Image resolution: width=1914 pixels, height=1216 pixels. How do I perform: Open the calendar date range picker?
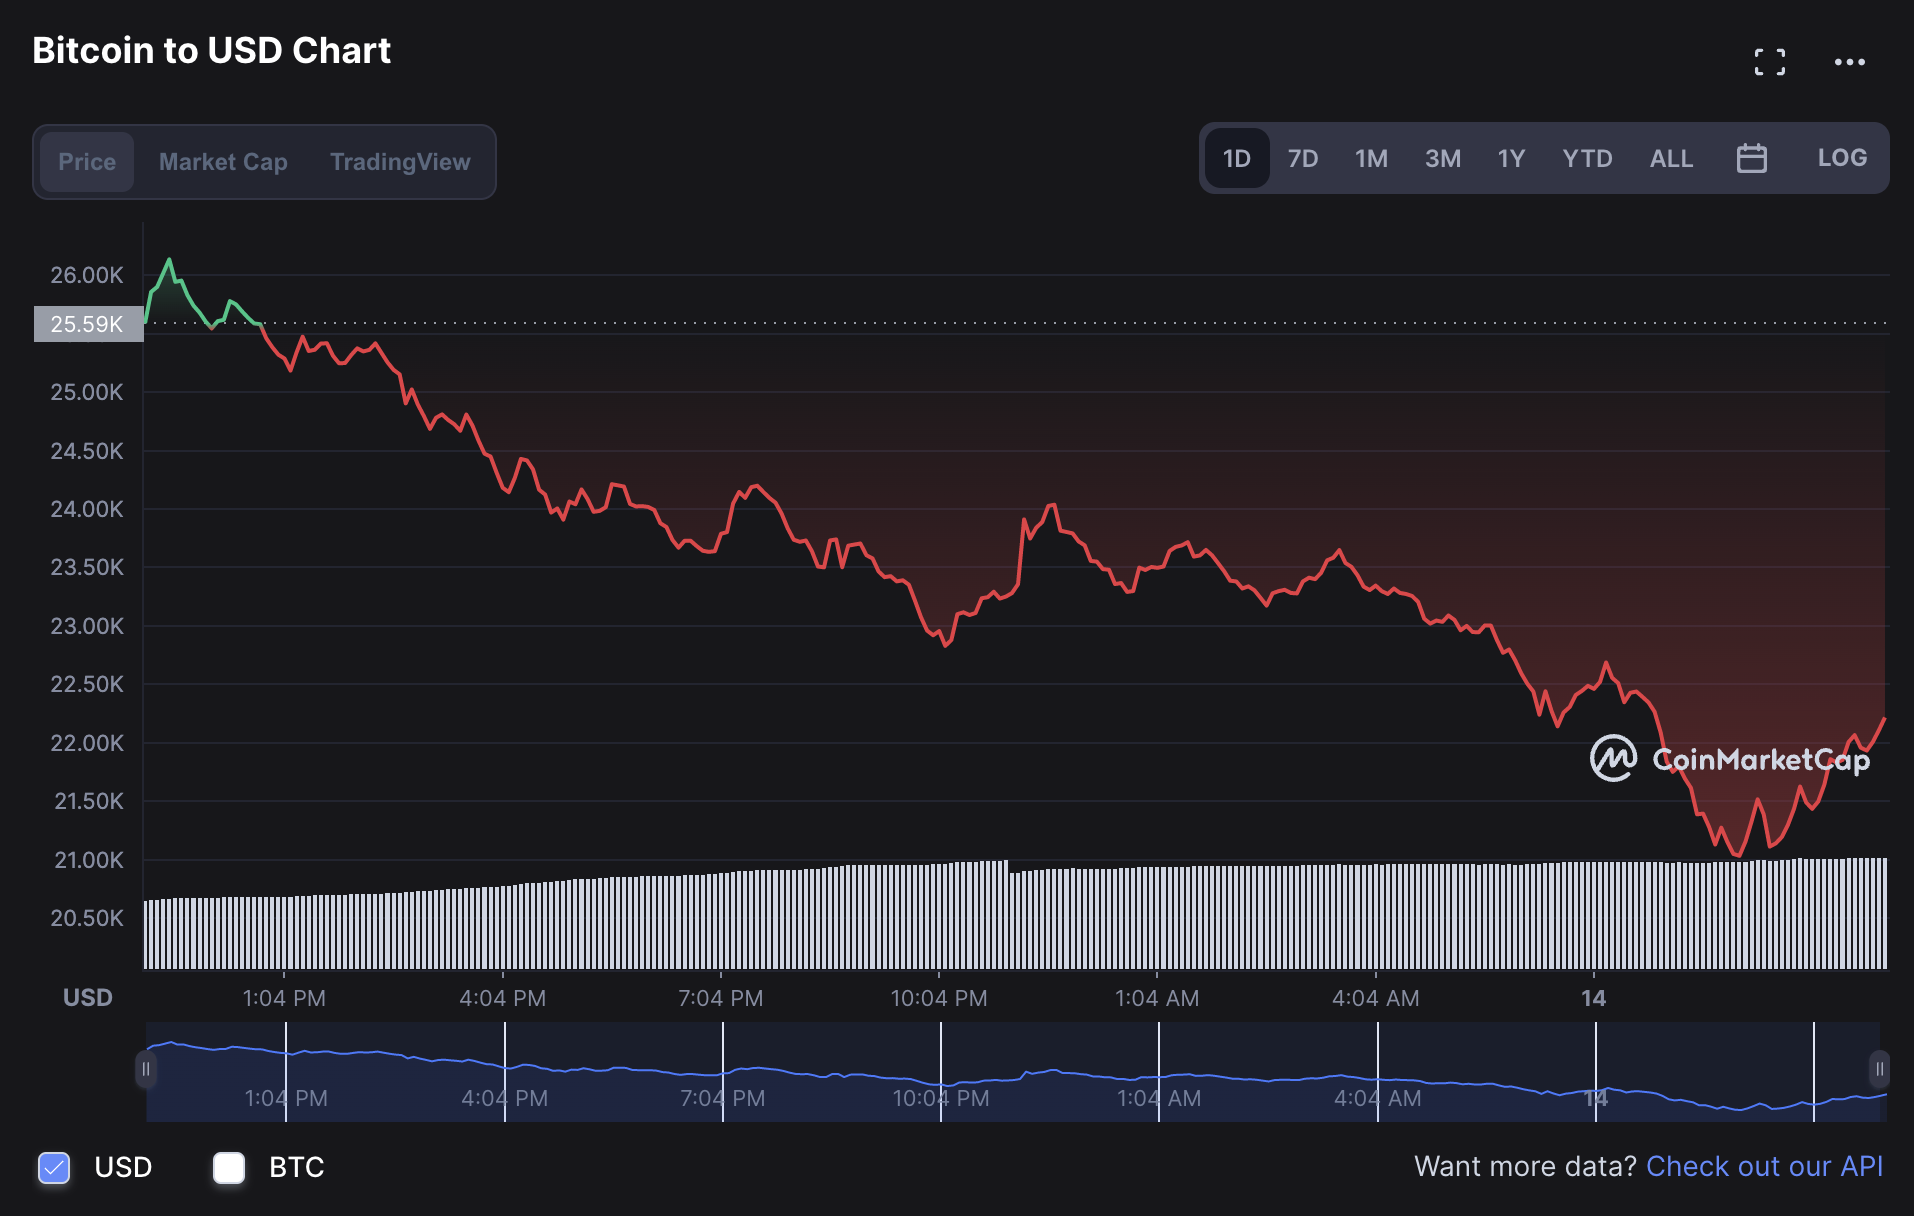pyautogui.click(x=1751, y=158)
